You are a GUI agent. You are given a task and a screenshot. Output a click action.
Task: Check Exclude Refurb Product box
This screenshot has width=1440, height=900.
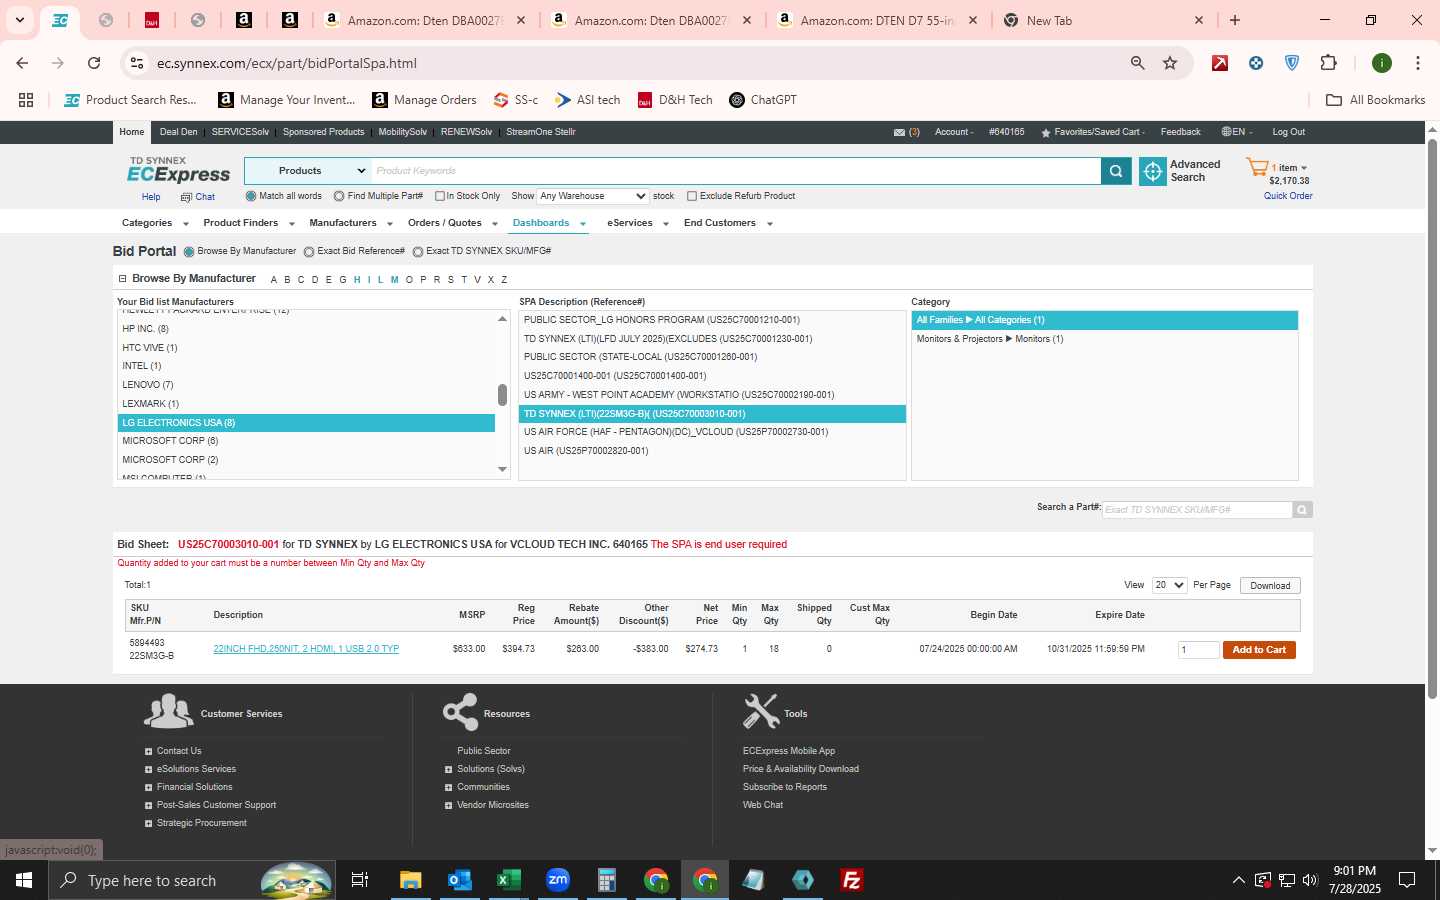(x=692, y=196)
